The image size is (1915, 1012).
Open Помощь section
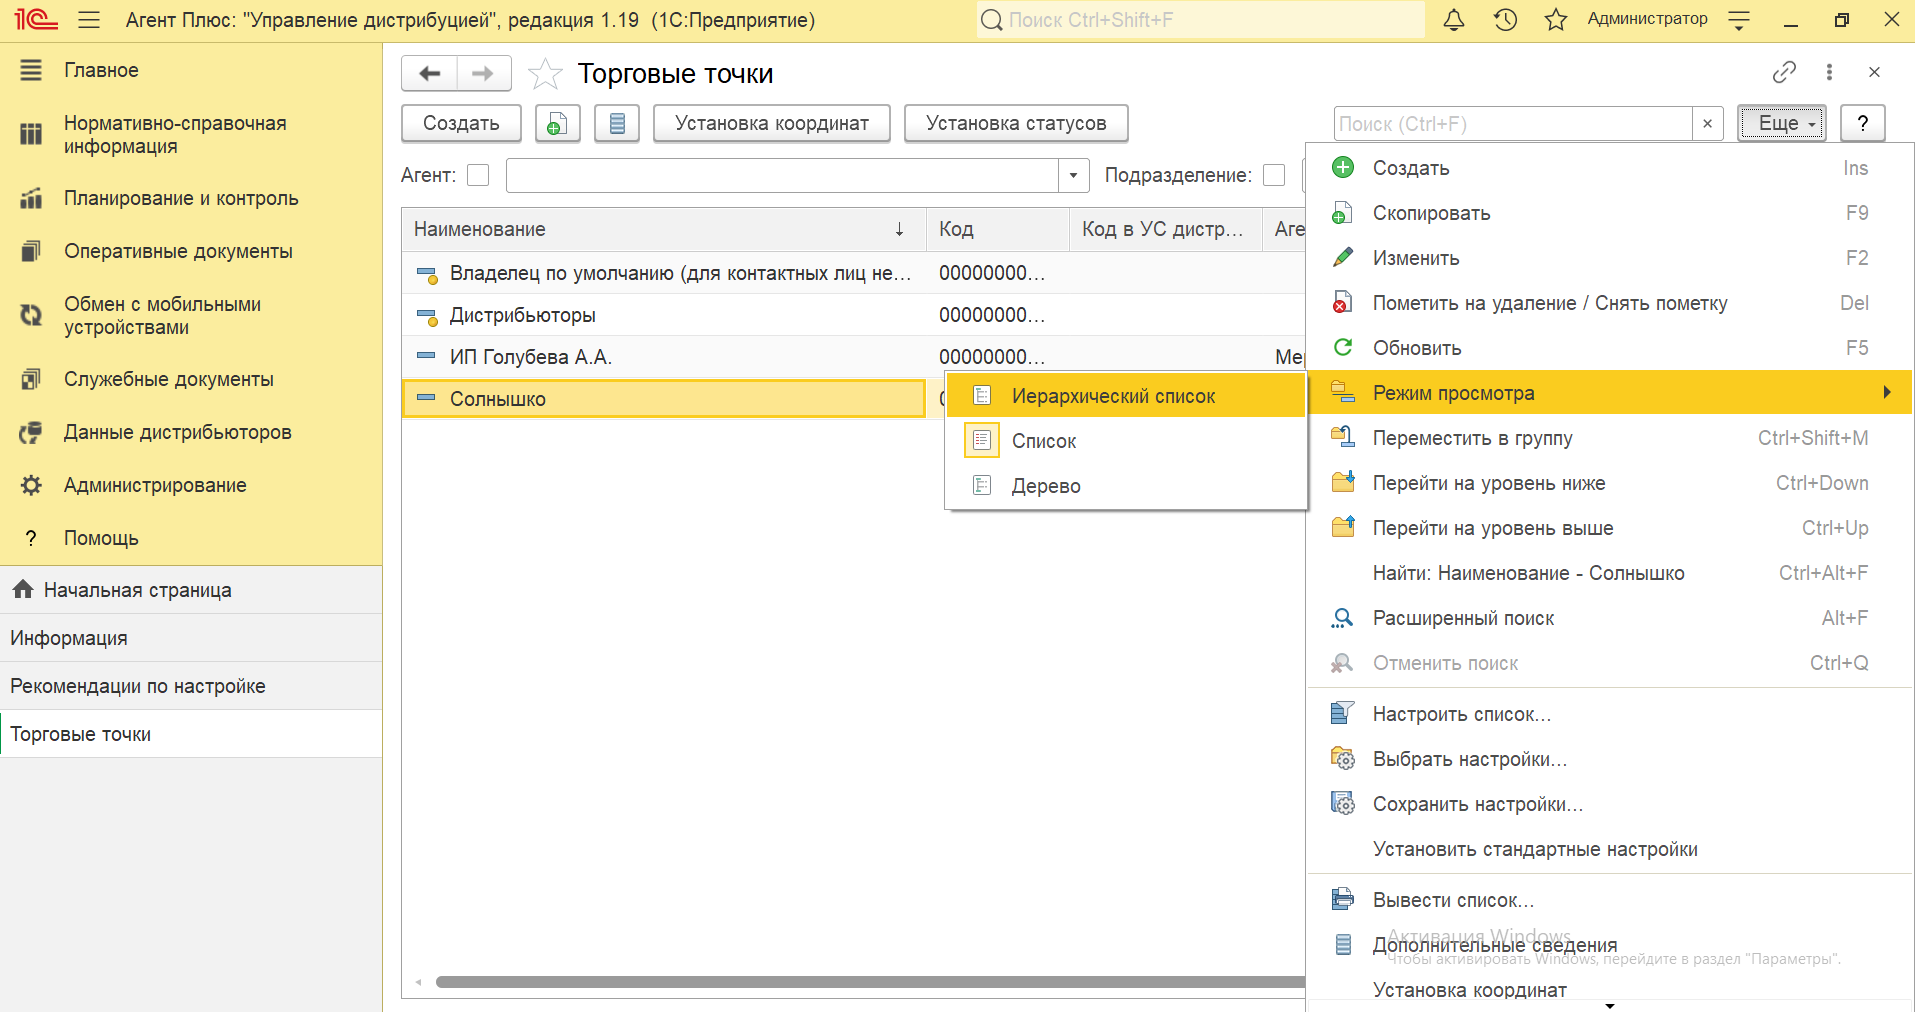tap(191, 538)
